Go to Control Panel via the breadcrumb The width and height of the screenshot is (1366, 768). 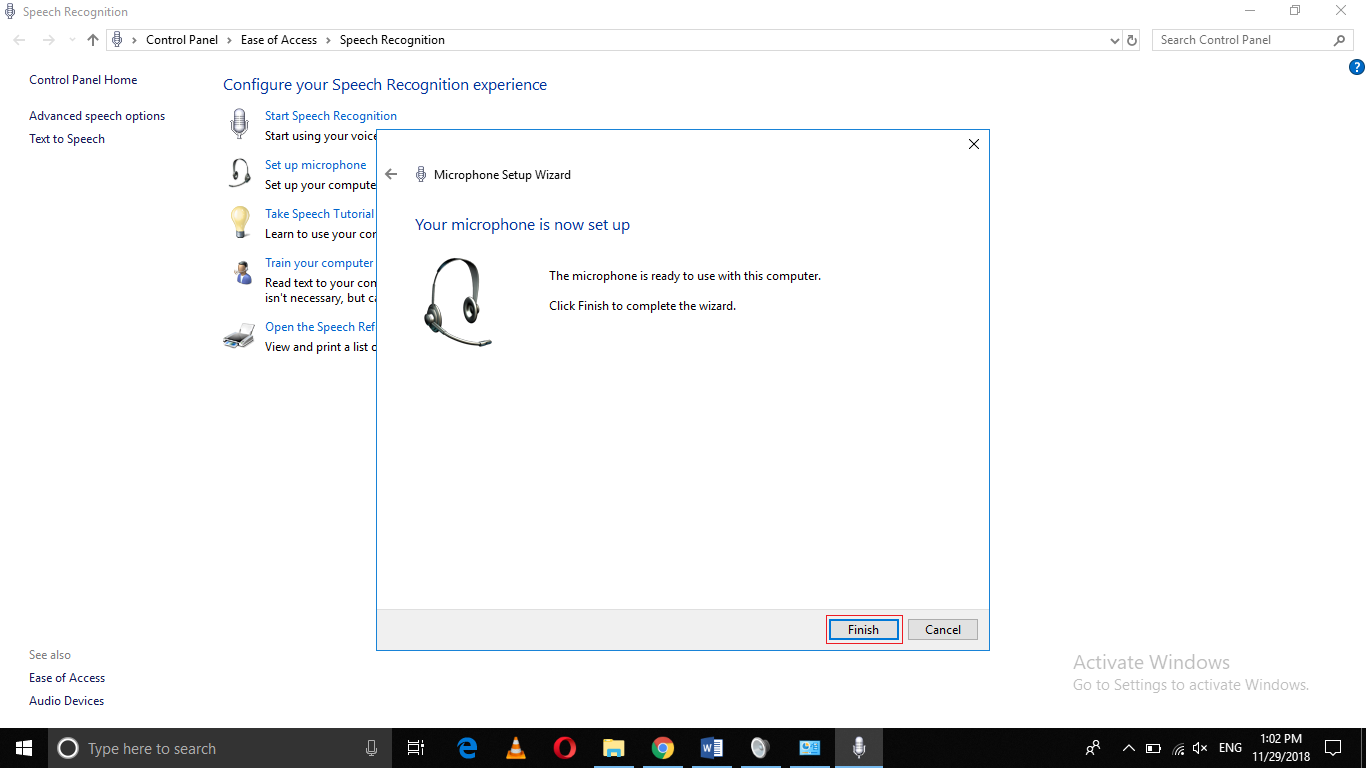[x=182, y=39]
